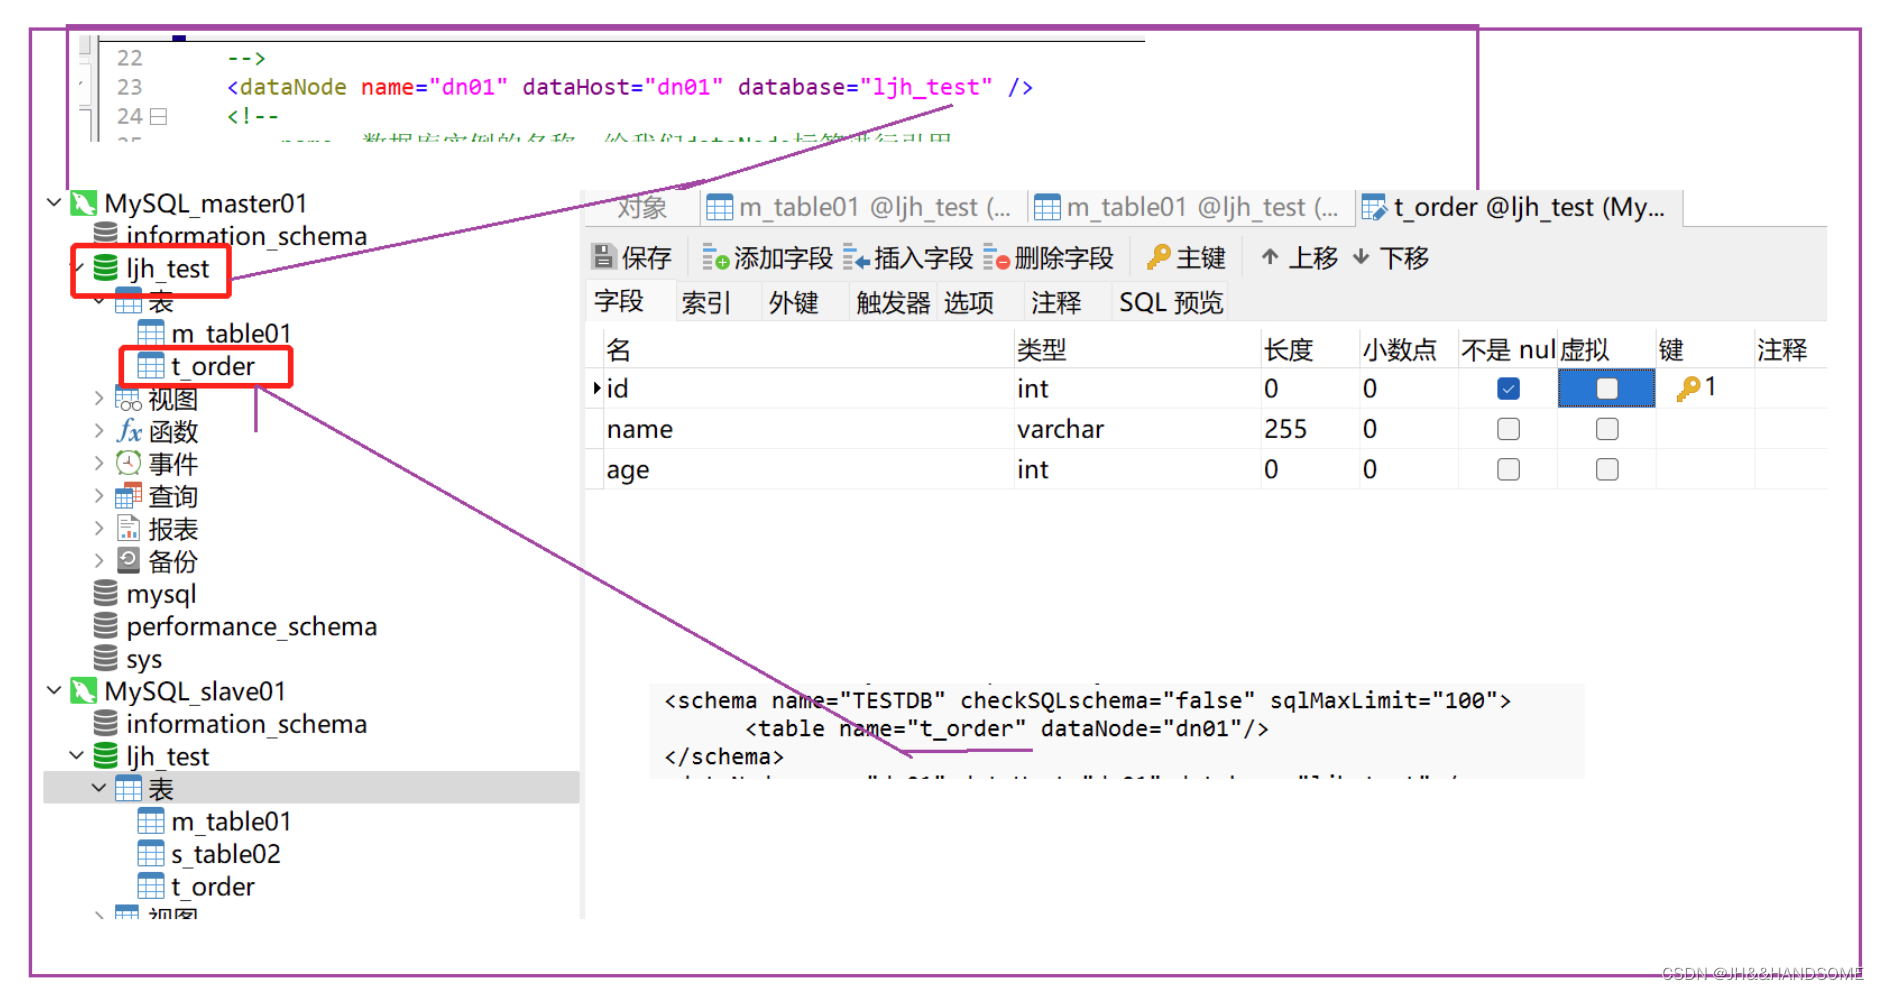Click the Type (类型) column header

point(1137,349)
